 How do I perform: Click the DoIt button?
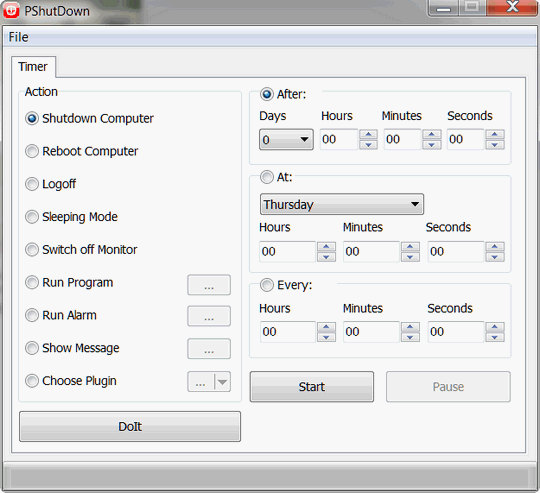130,427
